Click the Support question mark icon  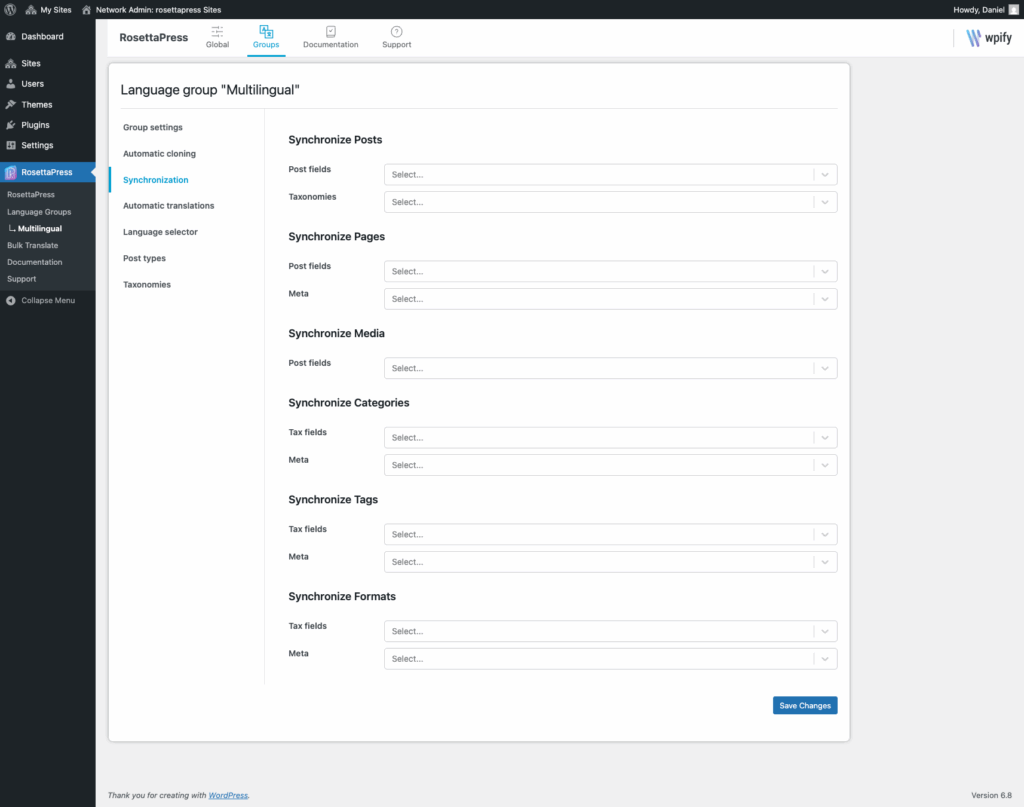coord(396,32)
